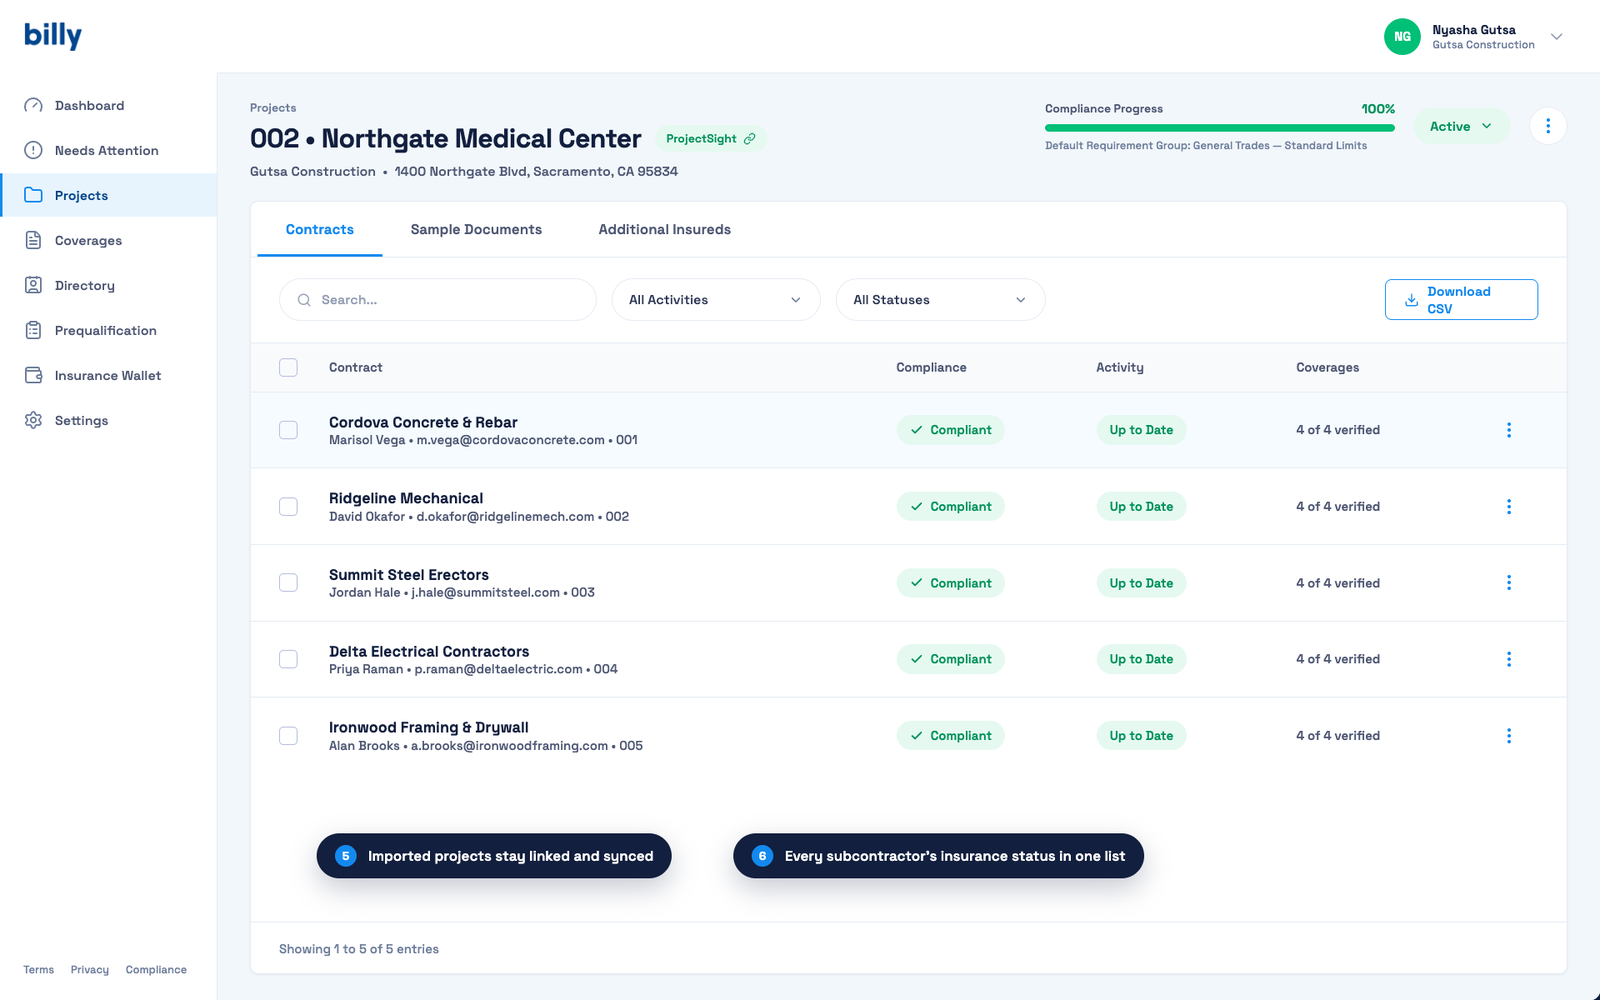
Task: Open row menu for Summit Steel Erectors
Action: 1509,583
